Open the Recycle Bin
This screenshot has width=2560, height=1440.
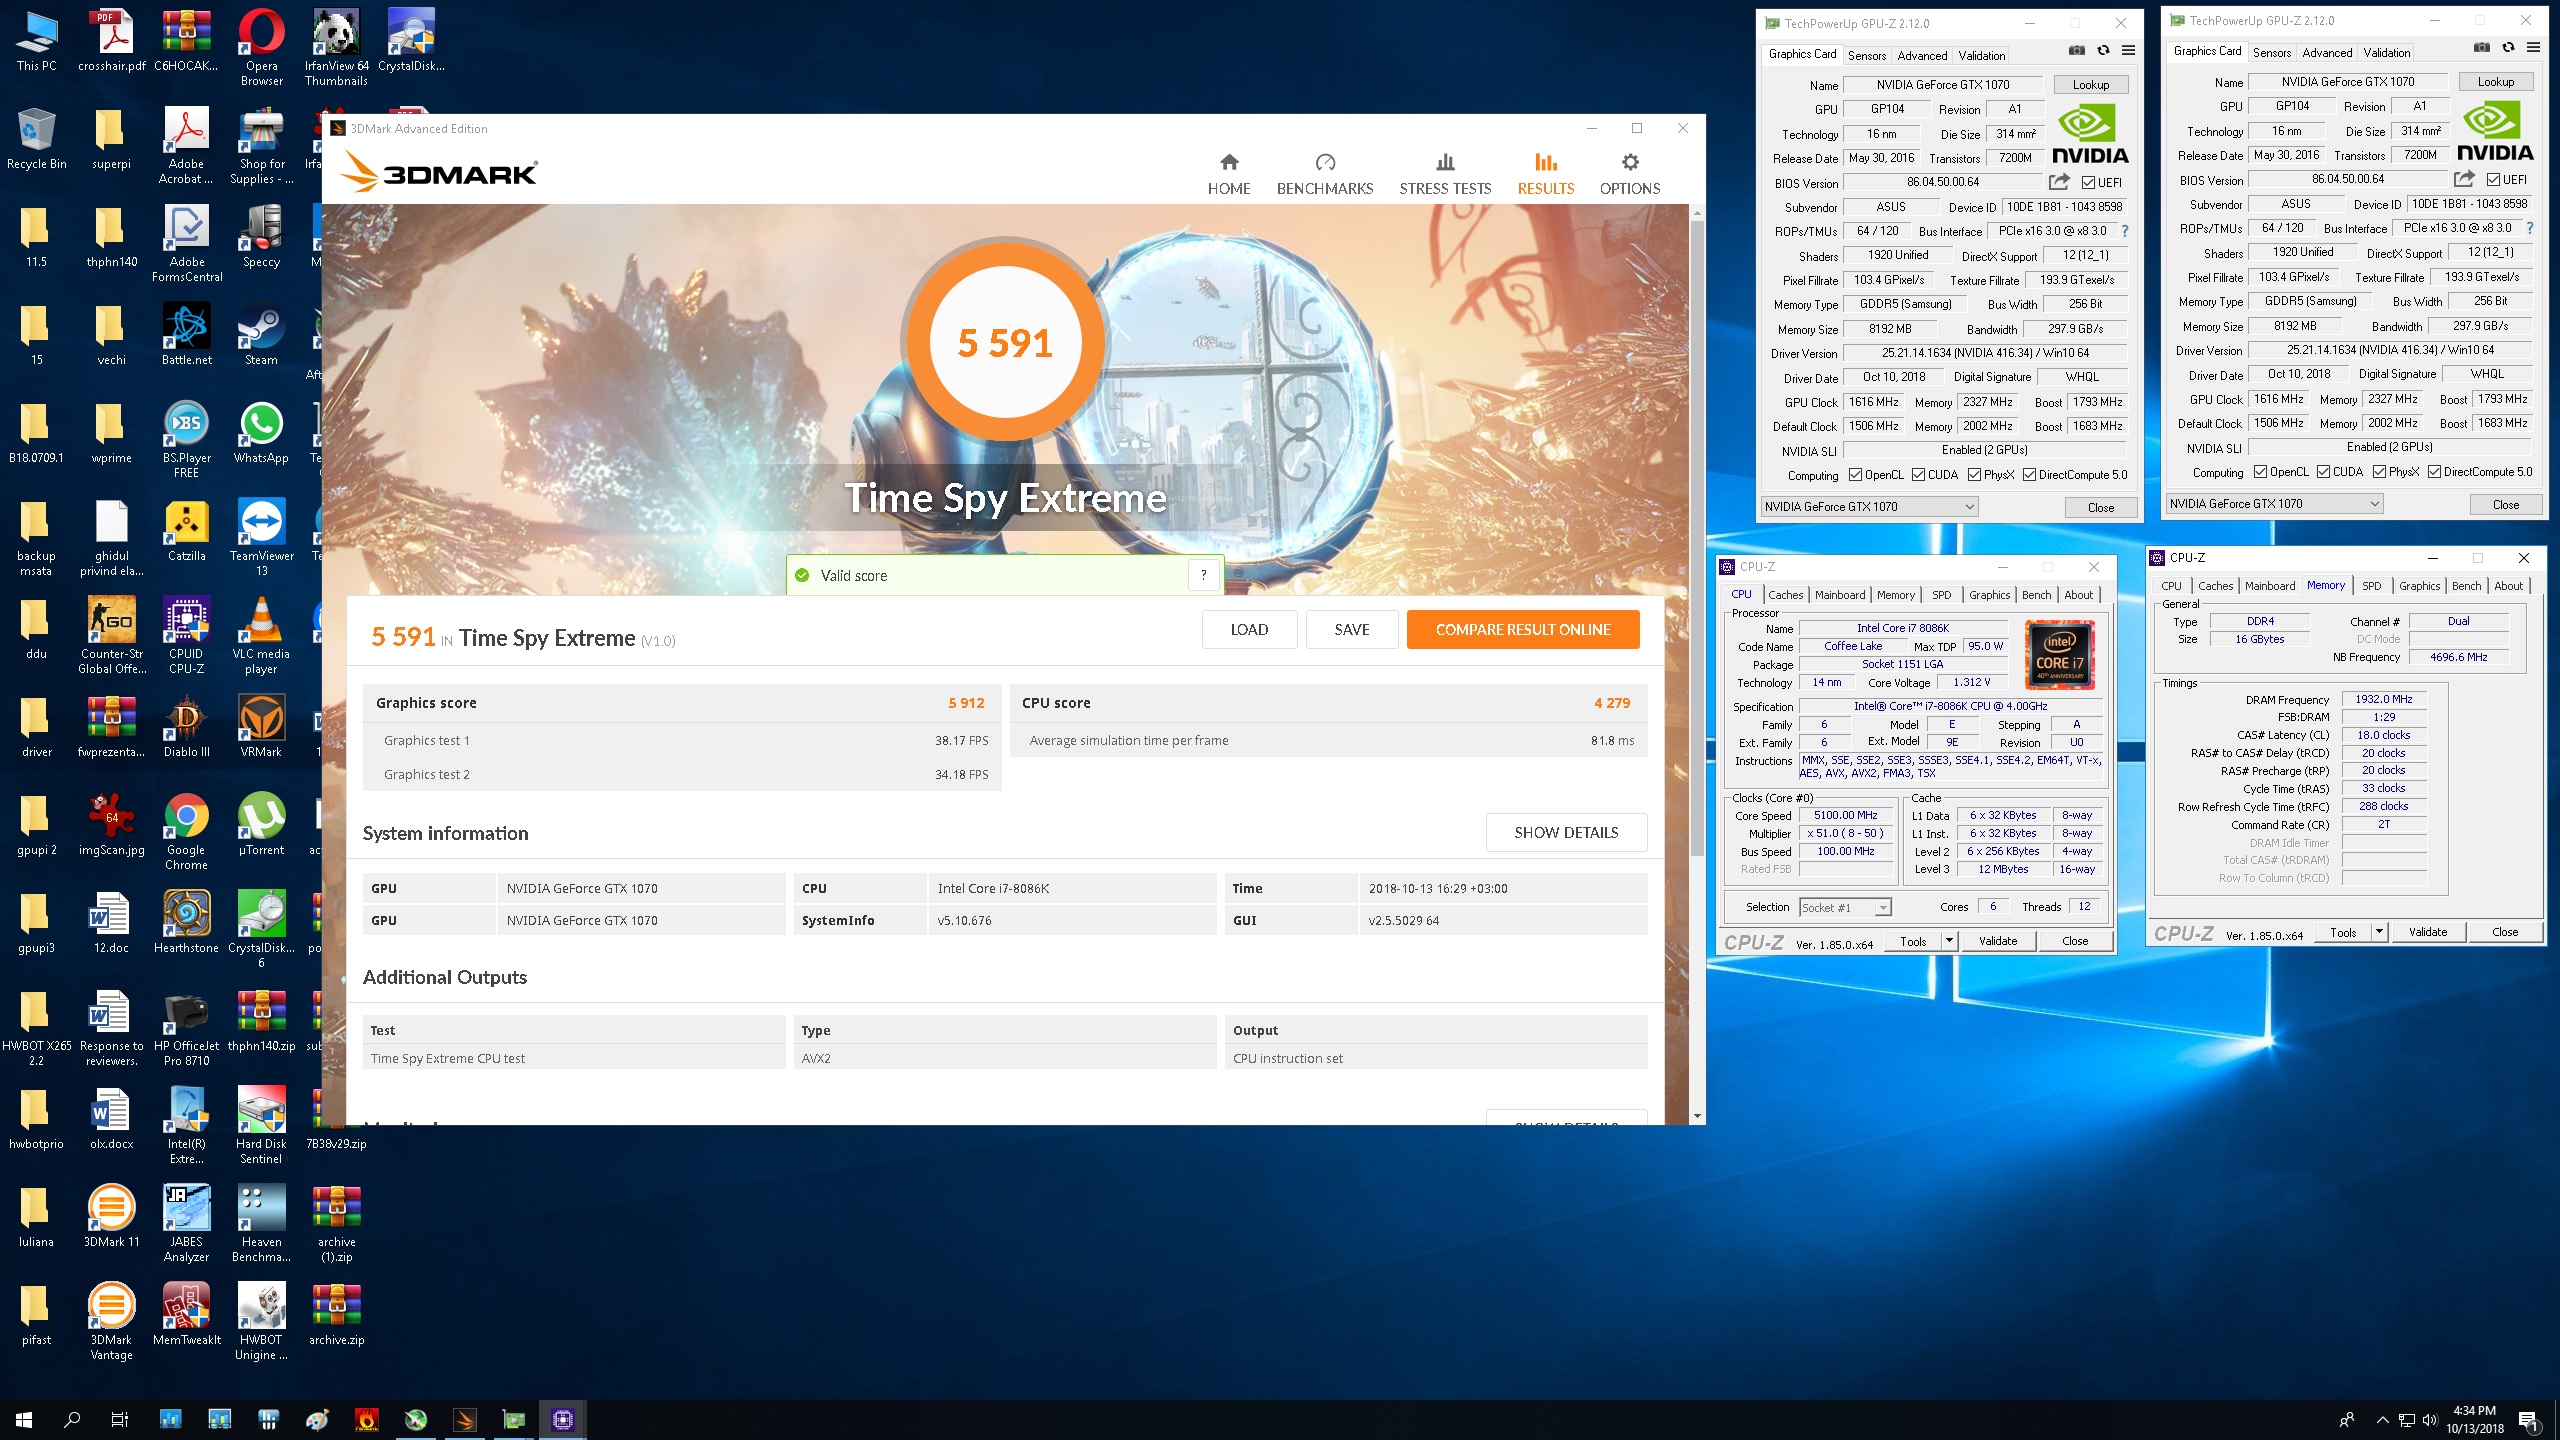click(36, 139)
